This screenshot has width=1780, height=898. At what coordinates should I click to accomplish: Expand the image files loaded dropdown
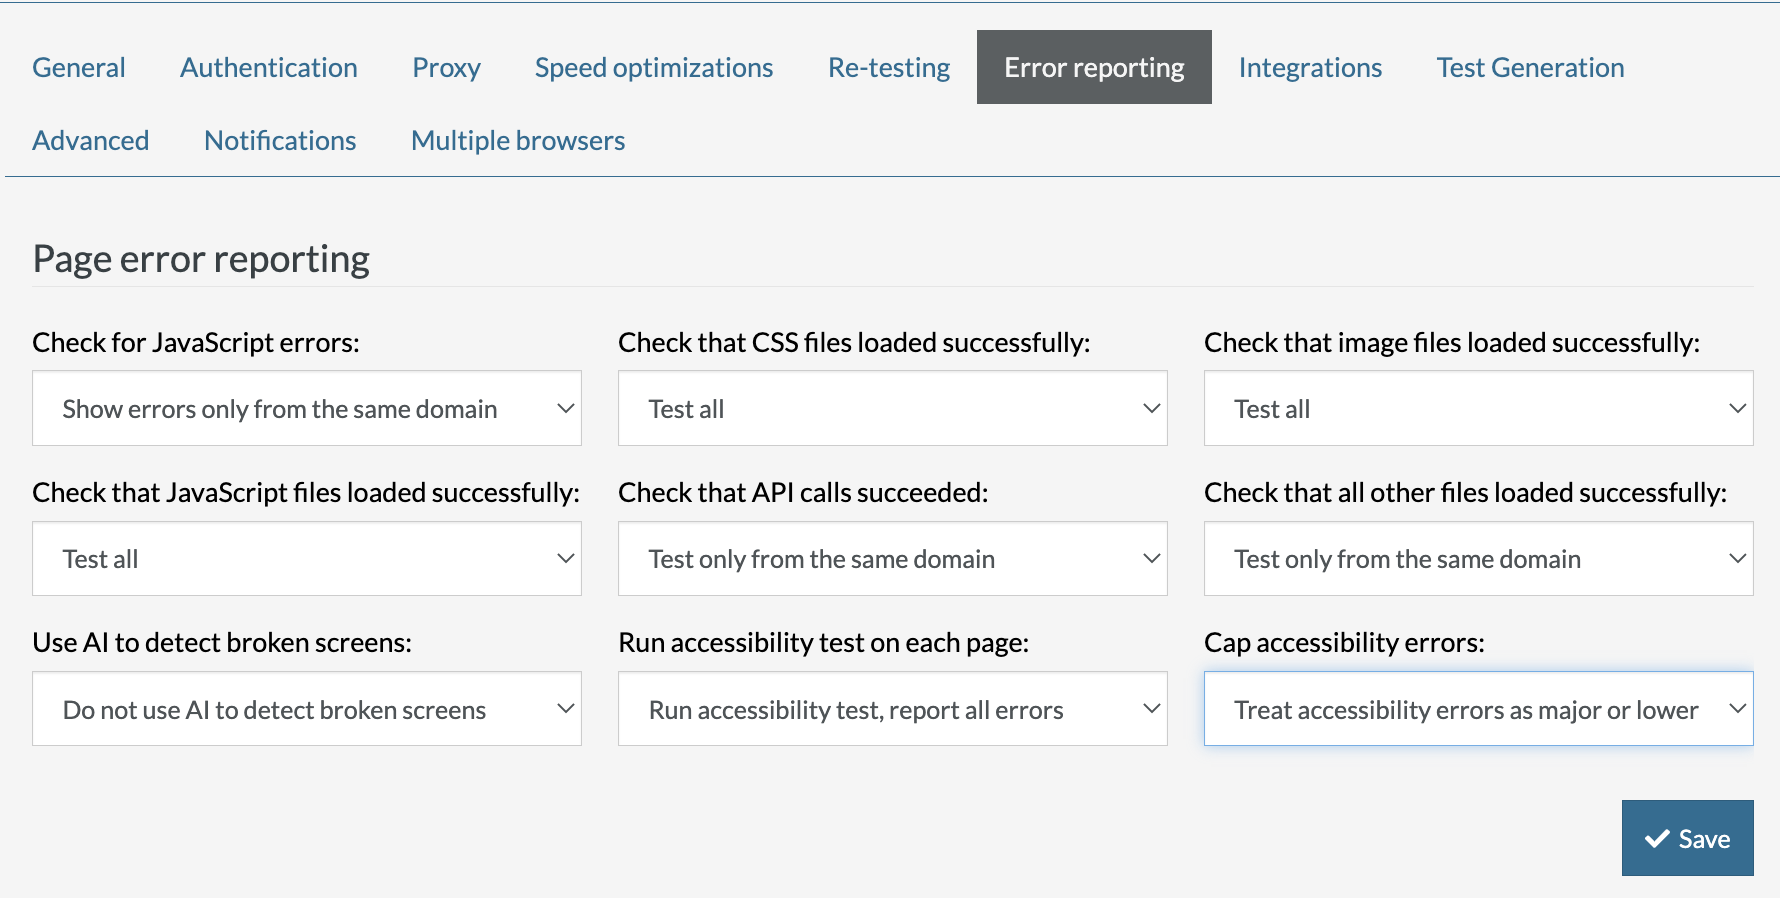pyautogui.click(x=1478, y=409)
